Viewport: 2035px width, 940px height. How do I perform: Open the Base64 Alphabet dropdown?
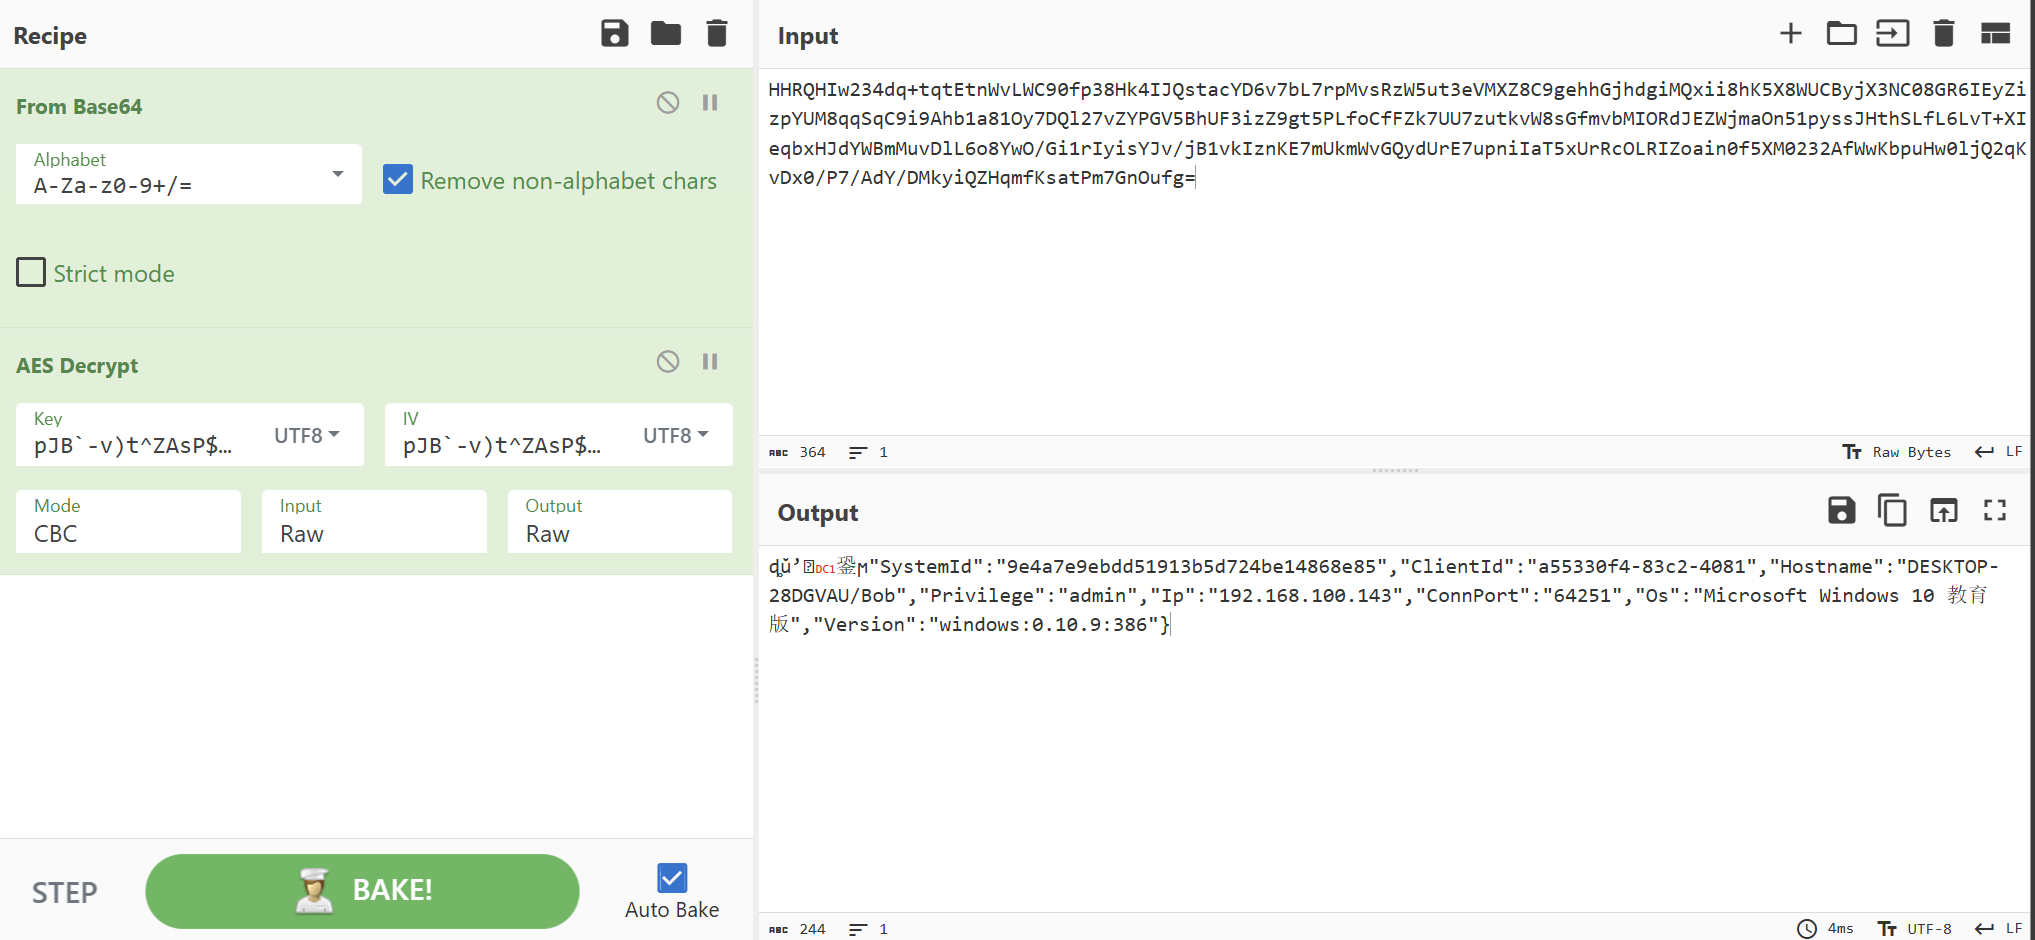pyautogui.click(x=189, y=174)
